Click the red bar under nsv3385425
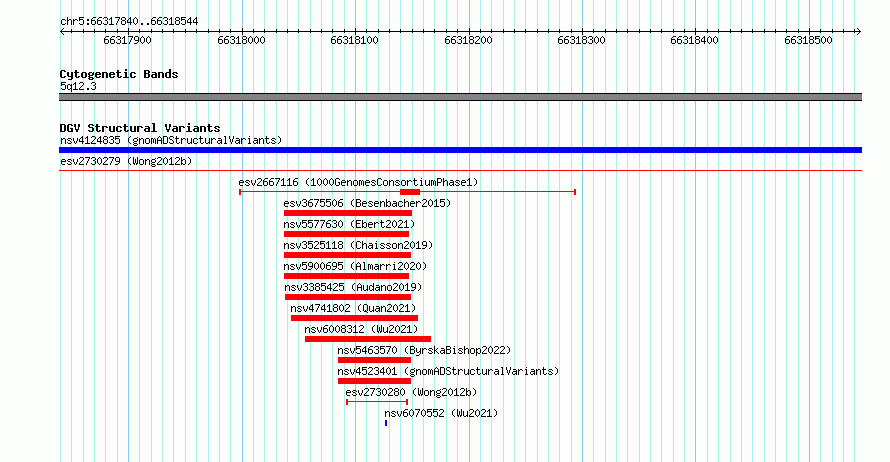The width and height of the screenshot is (890, 462). point(348,297)
